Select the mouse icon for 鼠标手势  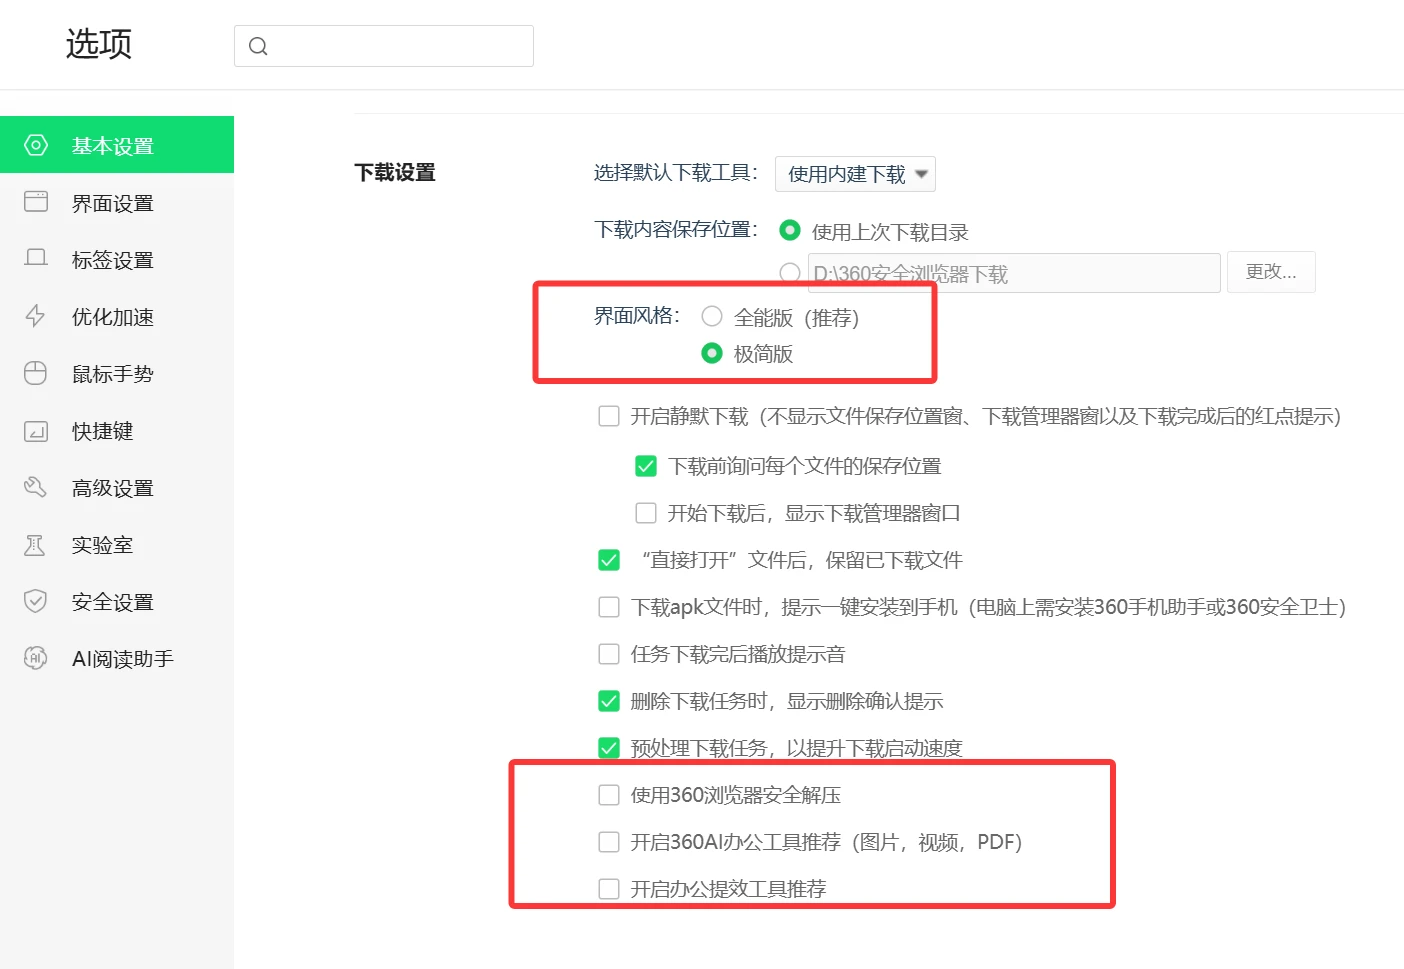pos(36,374)
